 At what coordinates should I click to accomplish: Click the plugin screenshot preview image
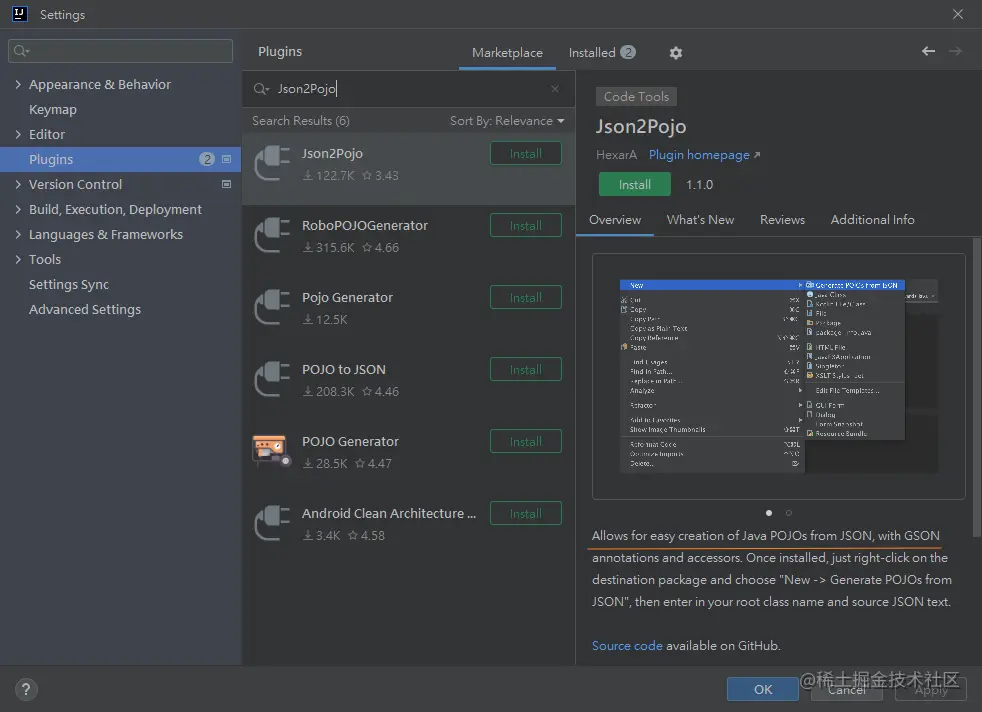click(x=778, y=376)
